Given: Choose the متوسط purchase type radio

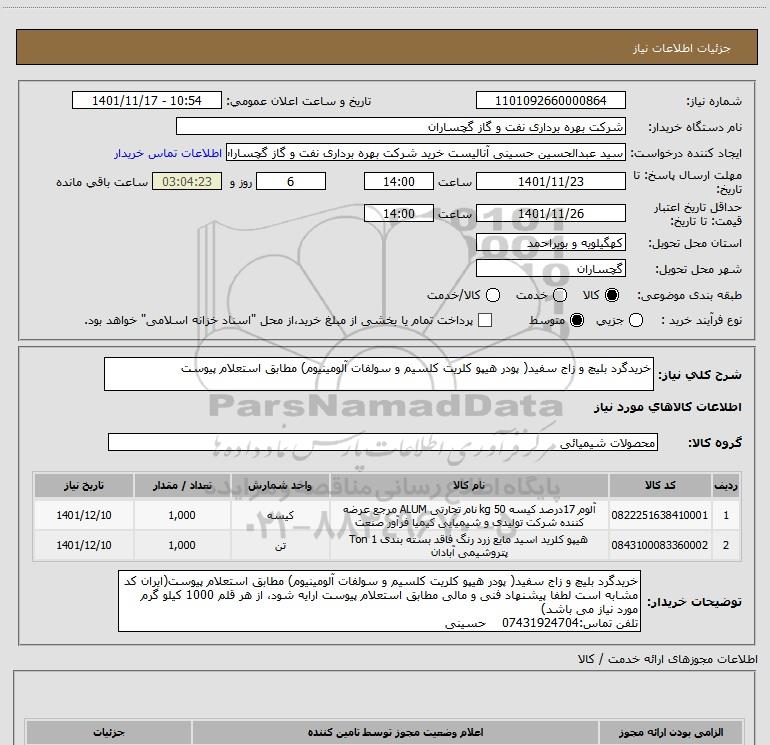Looking at the screenshot, I should pos(577,320).
